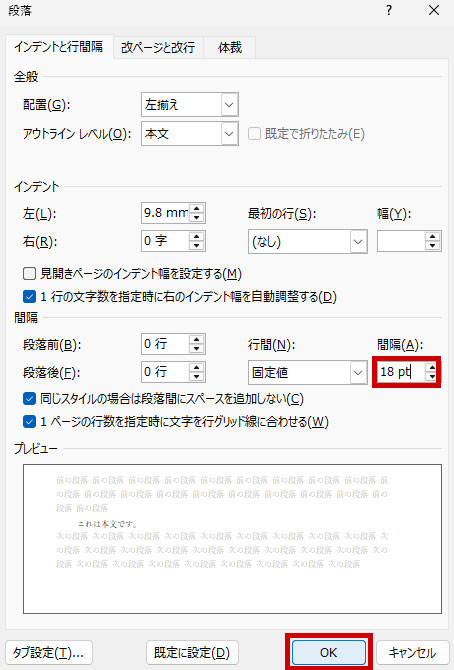The height and width of the screenshot is (670, 454).
Task: Uncheck 1ページの行数を指定時に文字を行グリッド線に合わせる
Action: tap(29, 422)
